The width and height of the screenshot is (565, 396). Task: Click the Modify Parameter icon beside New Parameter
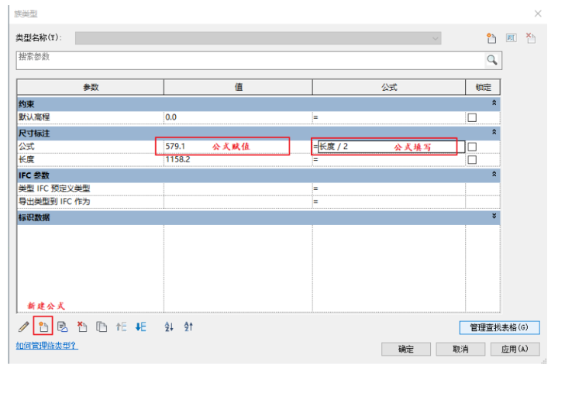coord(63,327)
